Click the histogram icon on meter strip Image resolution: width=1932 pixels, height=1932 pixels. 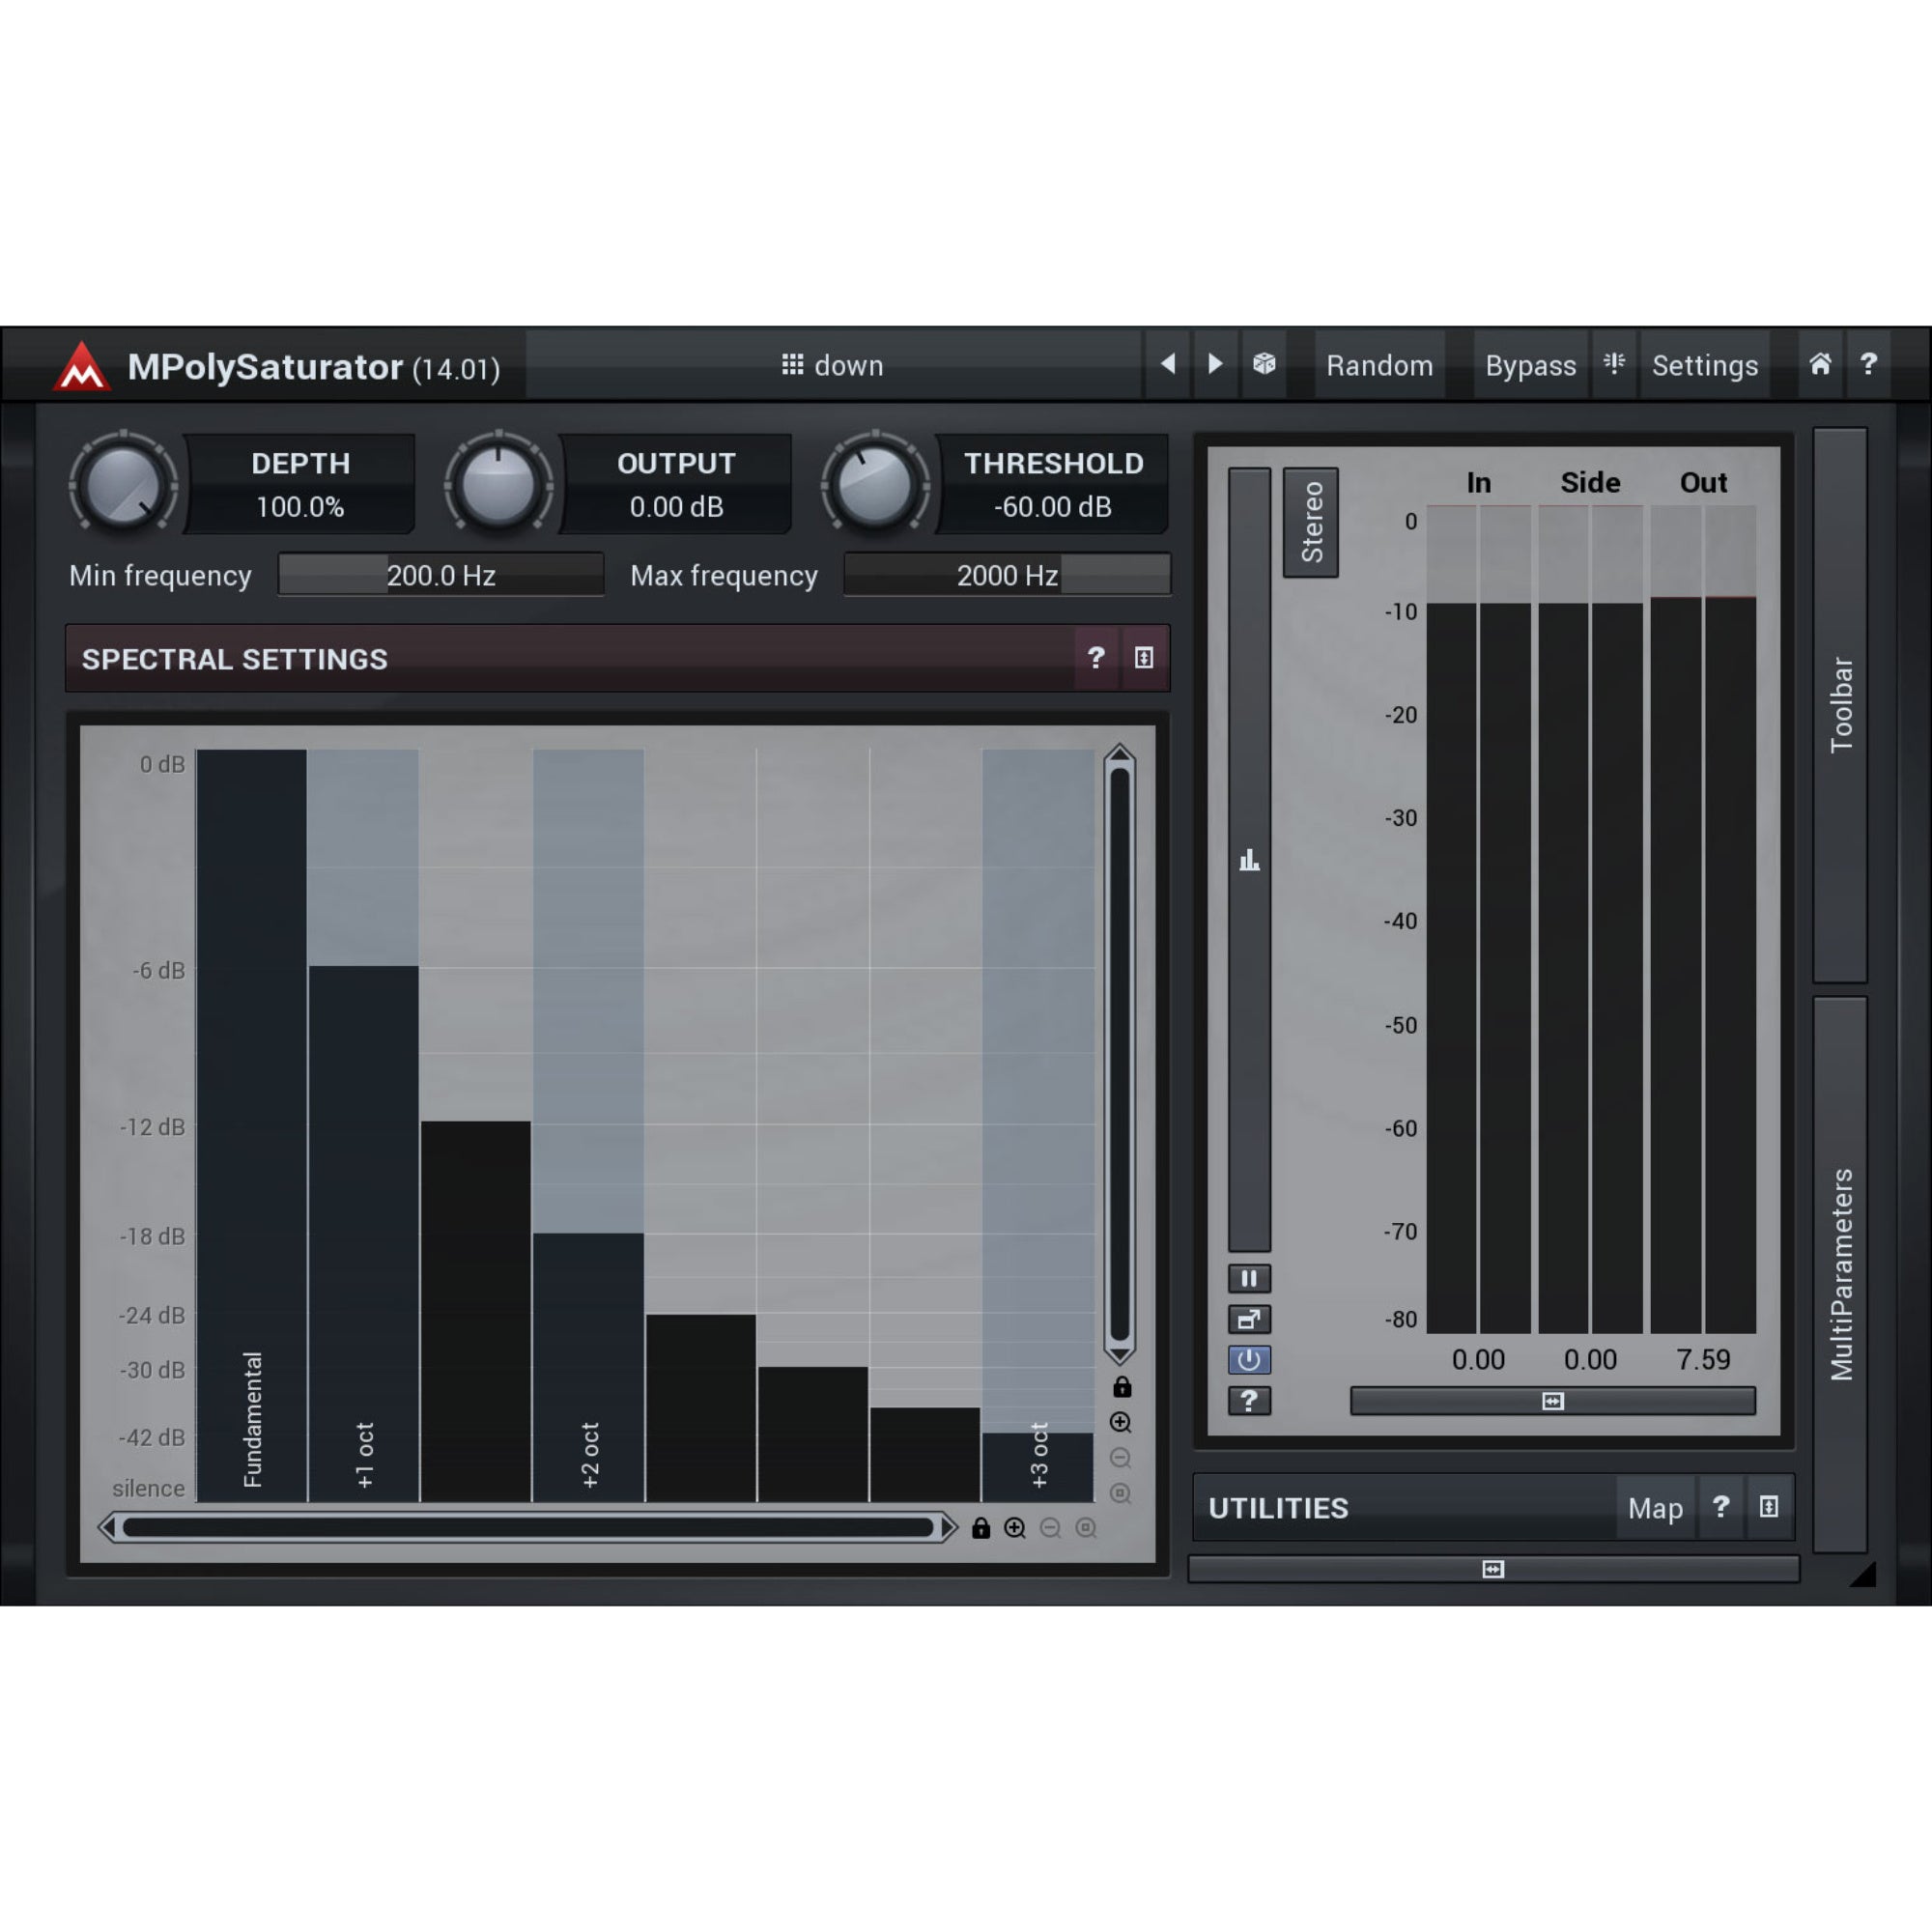click(x=1249, y=860)
